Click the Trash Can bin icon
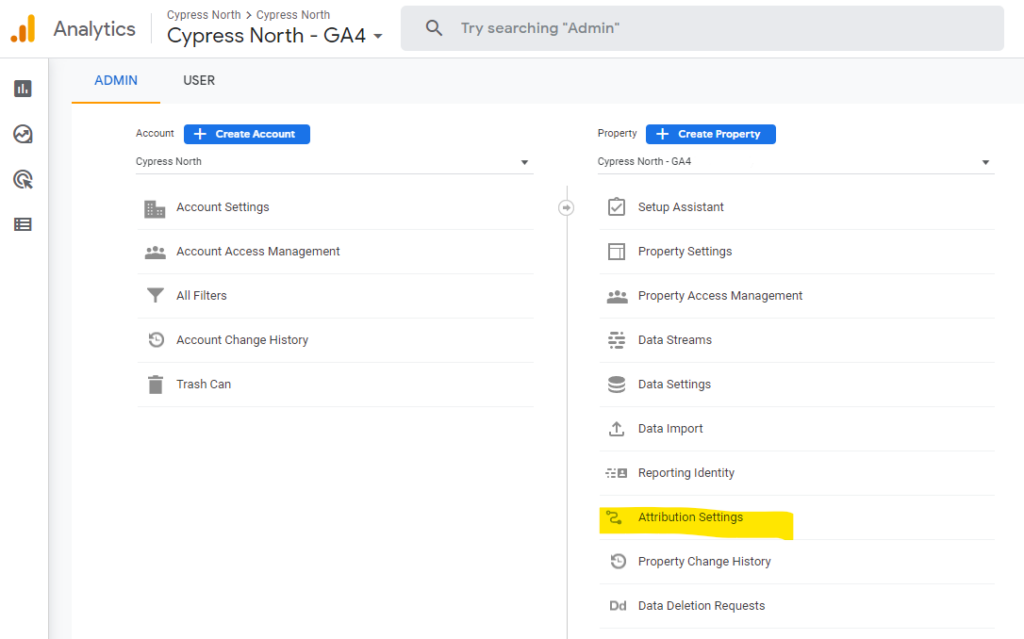The image size is (1024, 639). coord(155,384)
